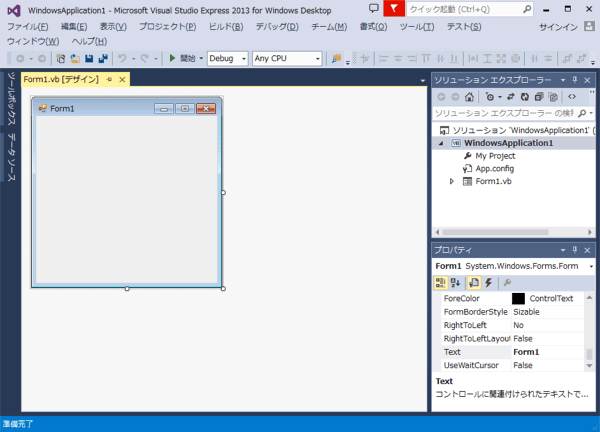Screen dimensions: 600x432
Task: Click Collapse All in Solution Explorer
Action: [x=539, y=97]
